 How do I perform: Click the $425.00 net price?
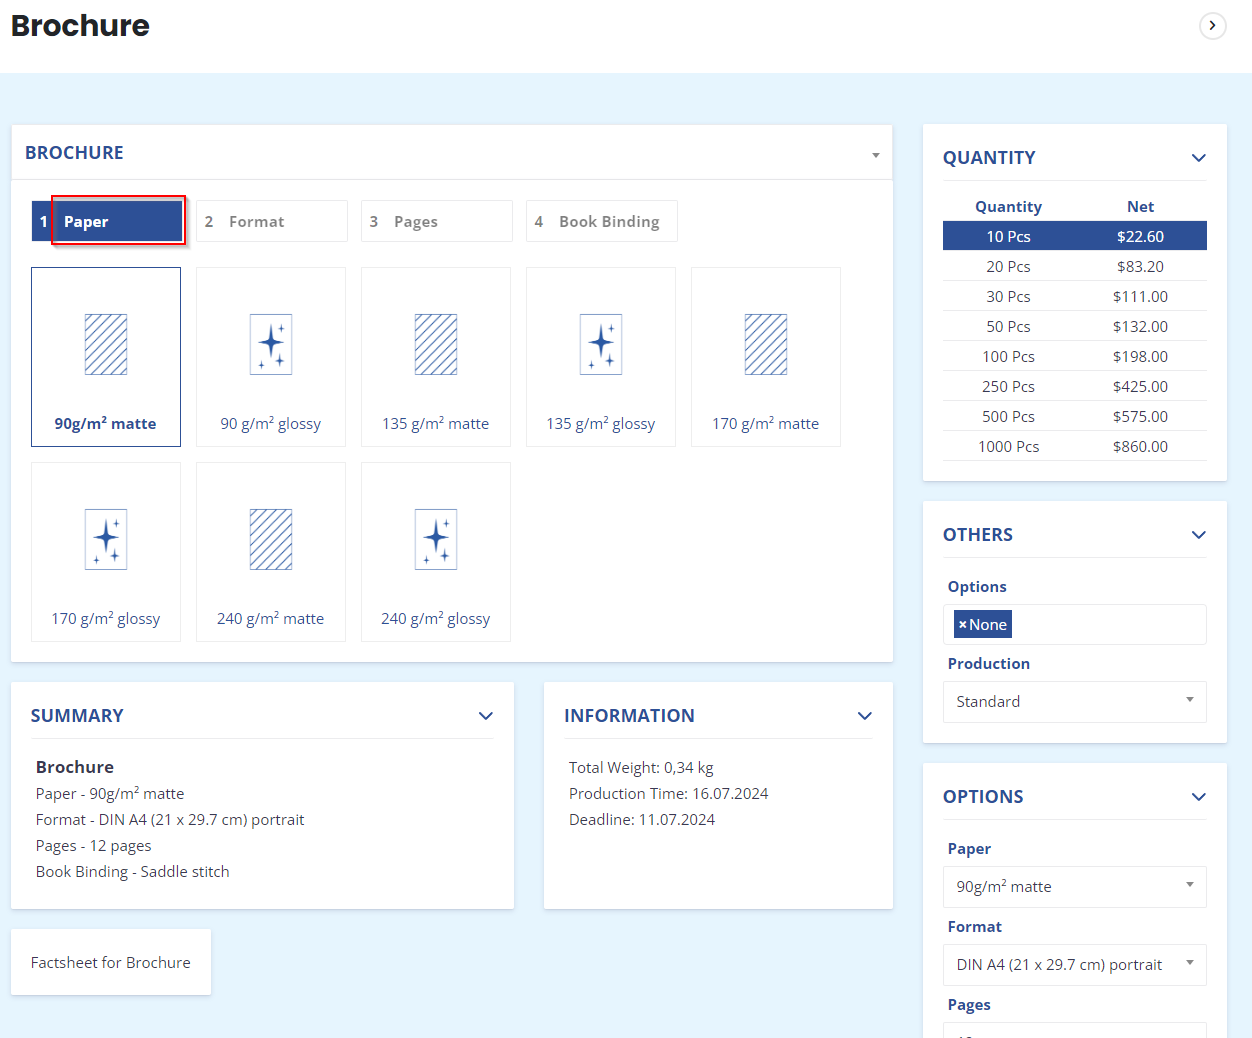1140,386
